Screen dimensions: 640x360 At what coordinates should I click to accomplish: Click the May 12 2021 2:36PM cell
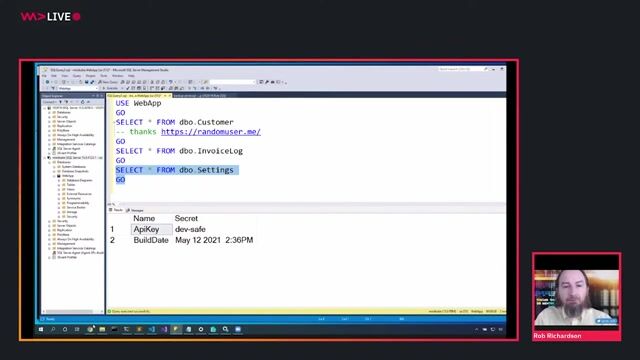coord(214,240)
